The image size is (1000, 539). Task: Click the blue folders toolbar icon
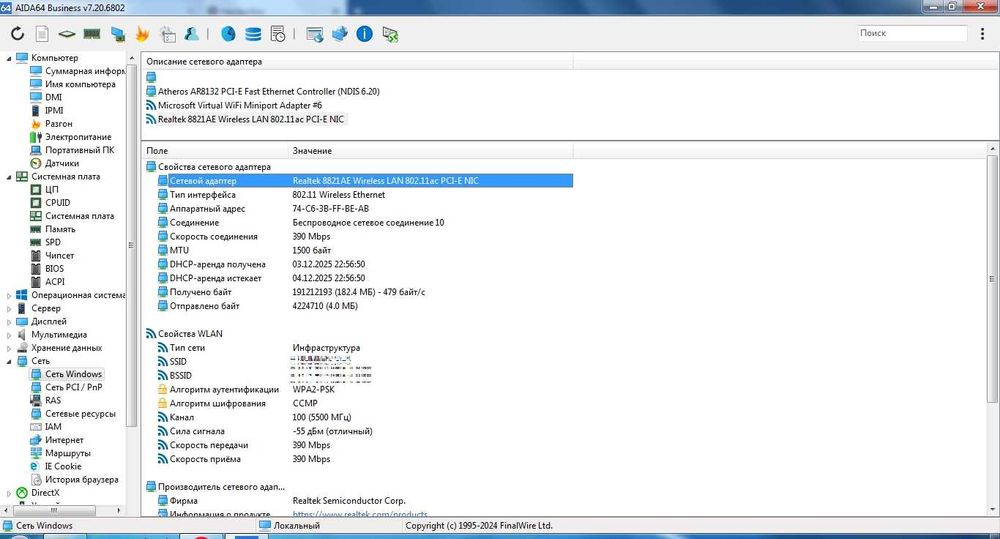(339, 34)
